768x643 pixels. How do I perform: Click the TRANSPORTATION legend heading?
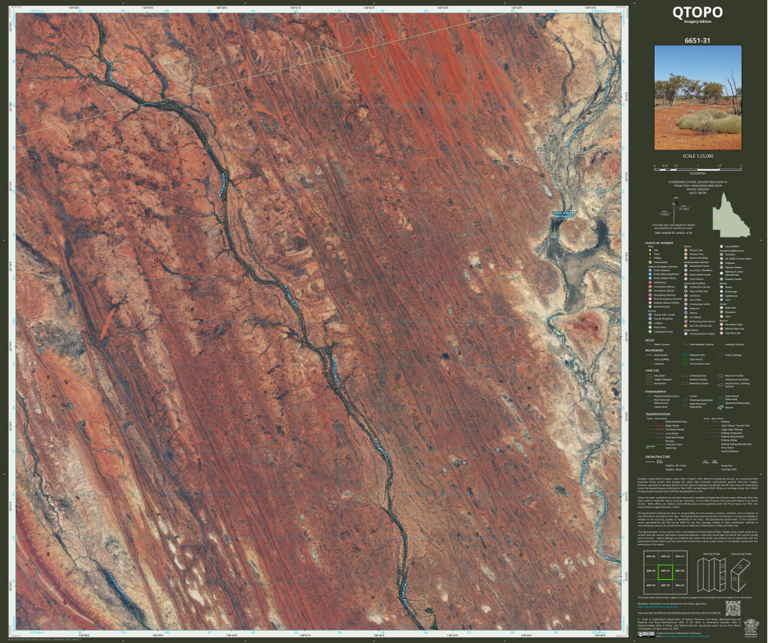pyautogui.click(x=657, y=414)
